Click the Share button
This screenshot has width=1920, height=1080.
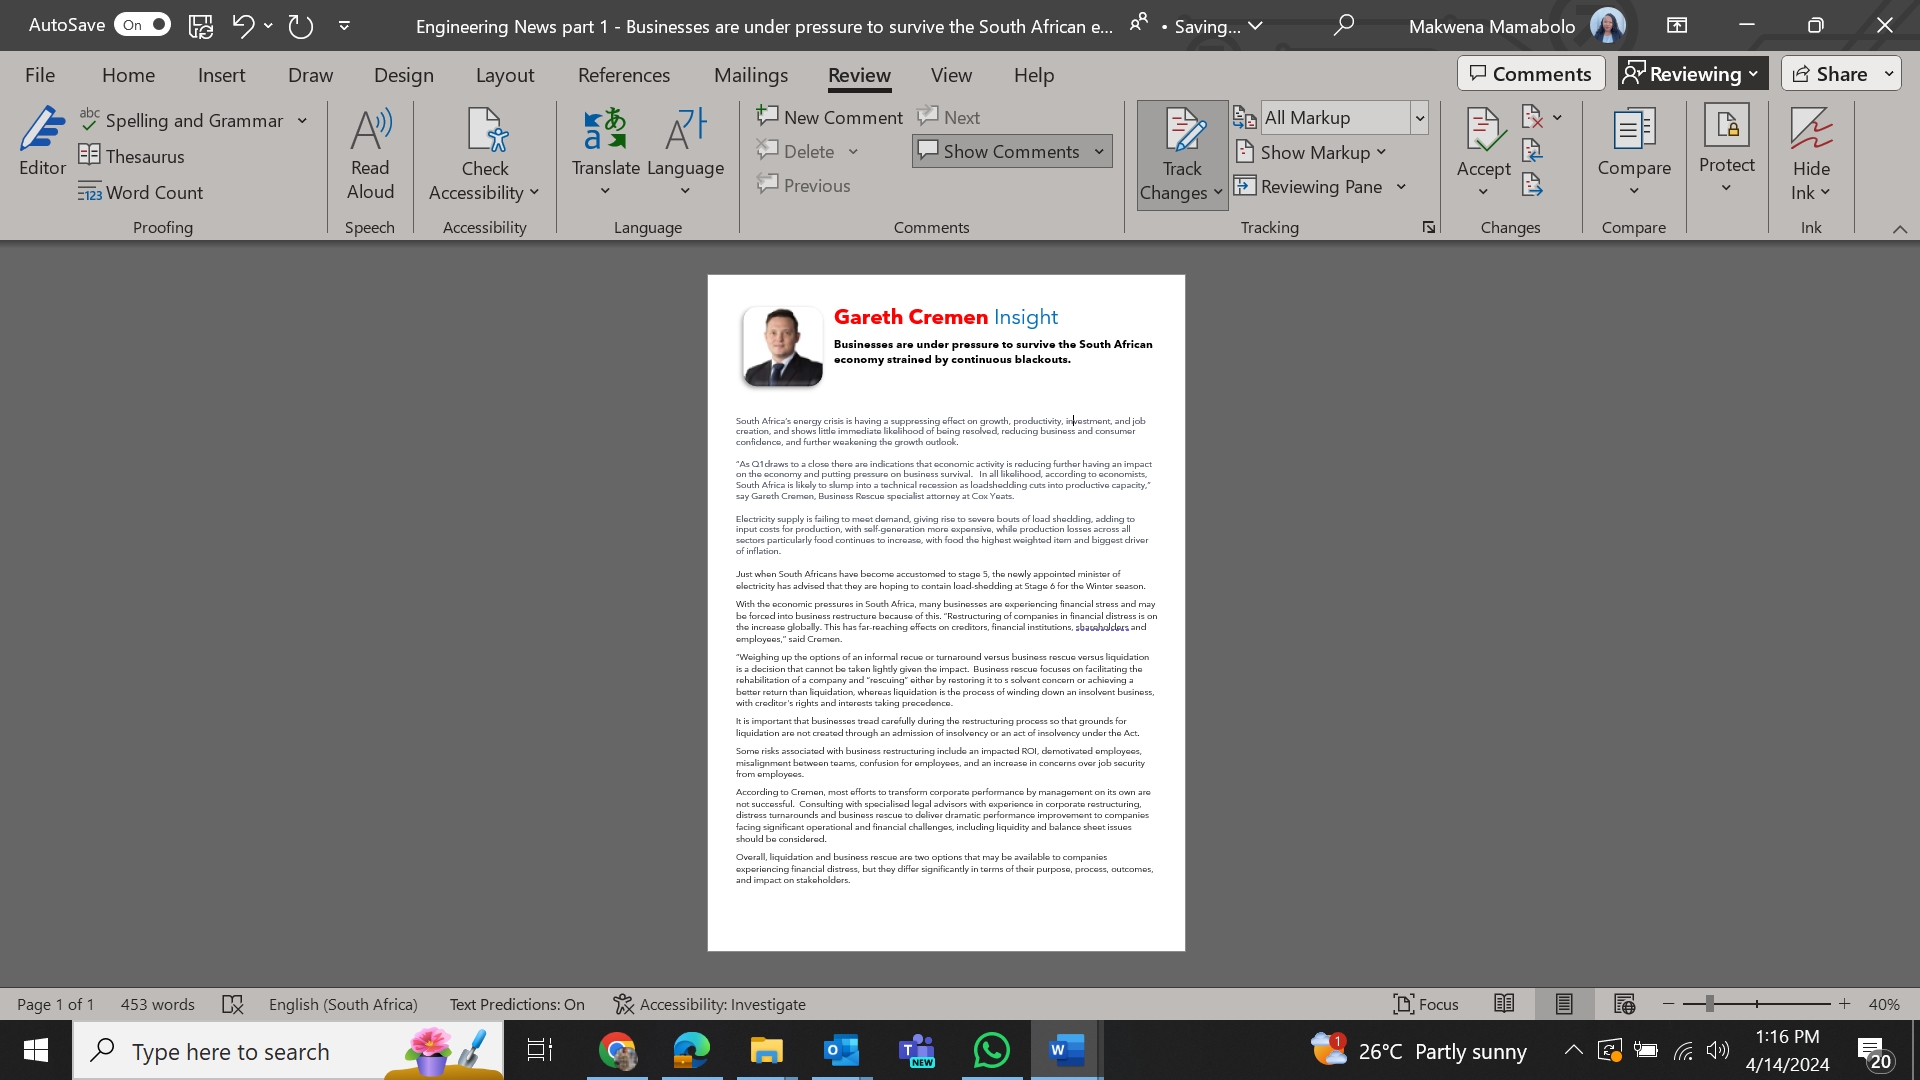[1830, 74]
